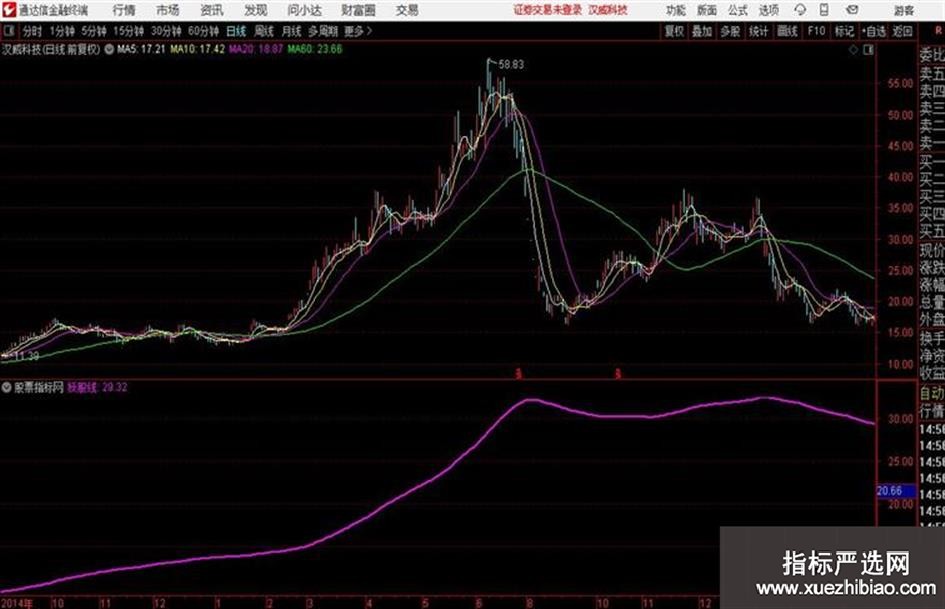Click the 复权 toolbar button

pyautogui.click(x=674, y=31)
